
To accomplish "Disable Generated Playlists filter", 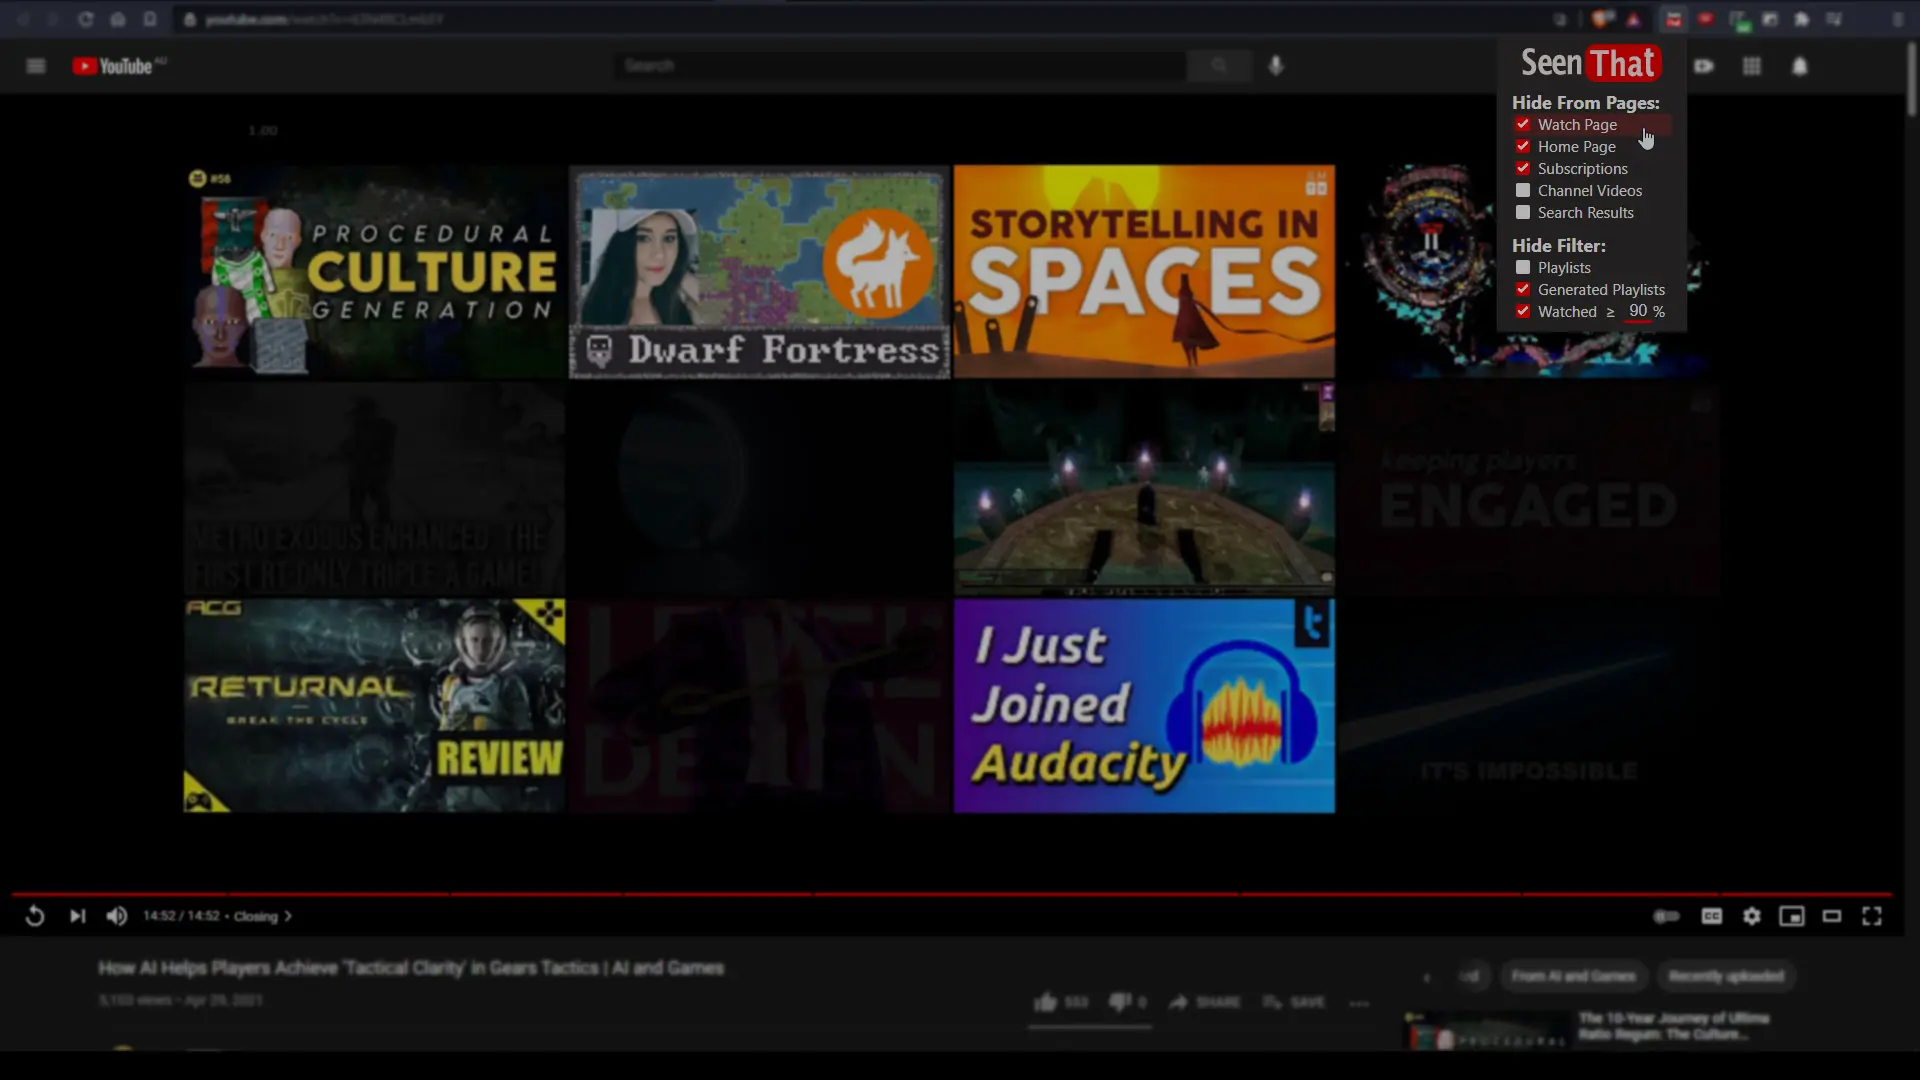I will pyautogui.click(x=1523, y=290).
